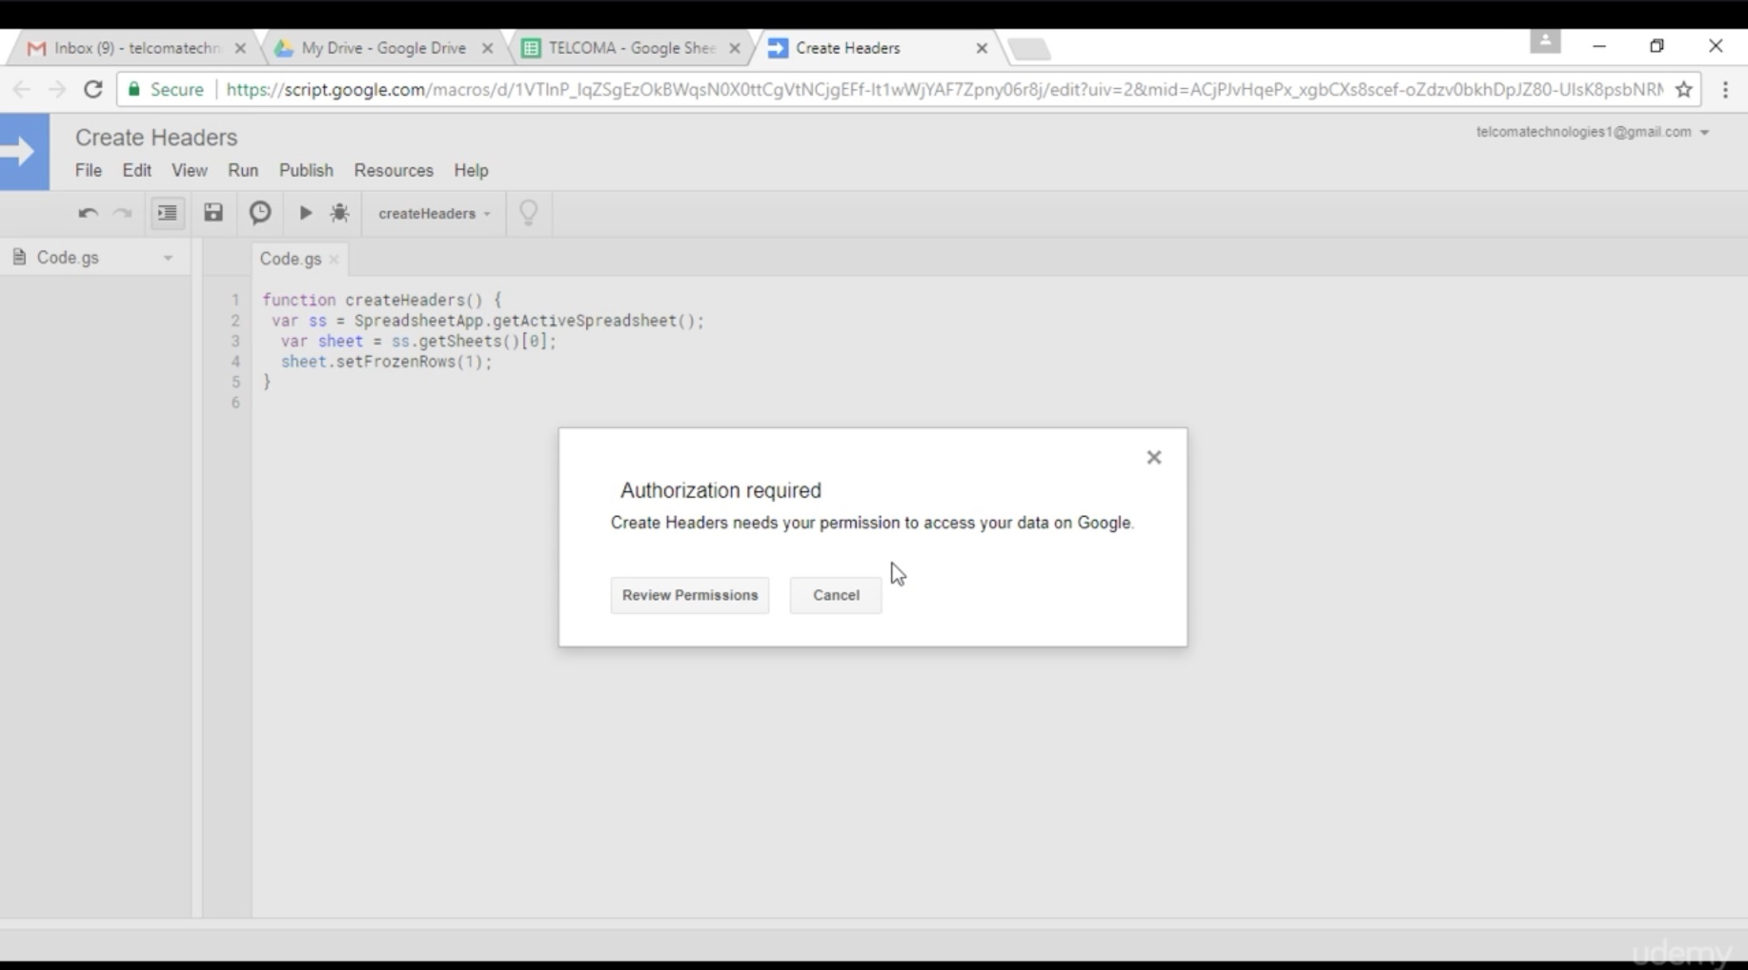Open the createHeaders function dropdown
Viewport: 1748px width, 970px height.
[x=432, y=213]
